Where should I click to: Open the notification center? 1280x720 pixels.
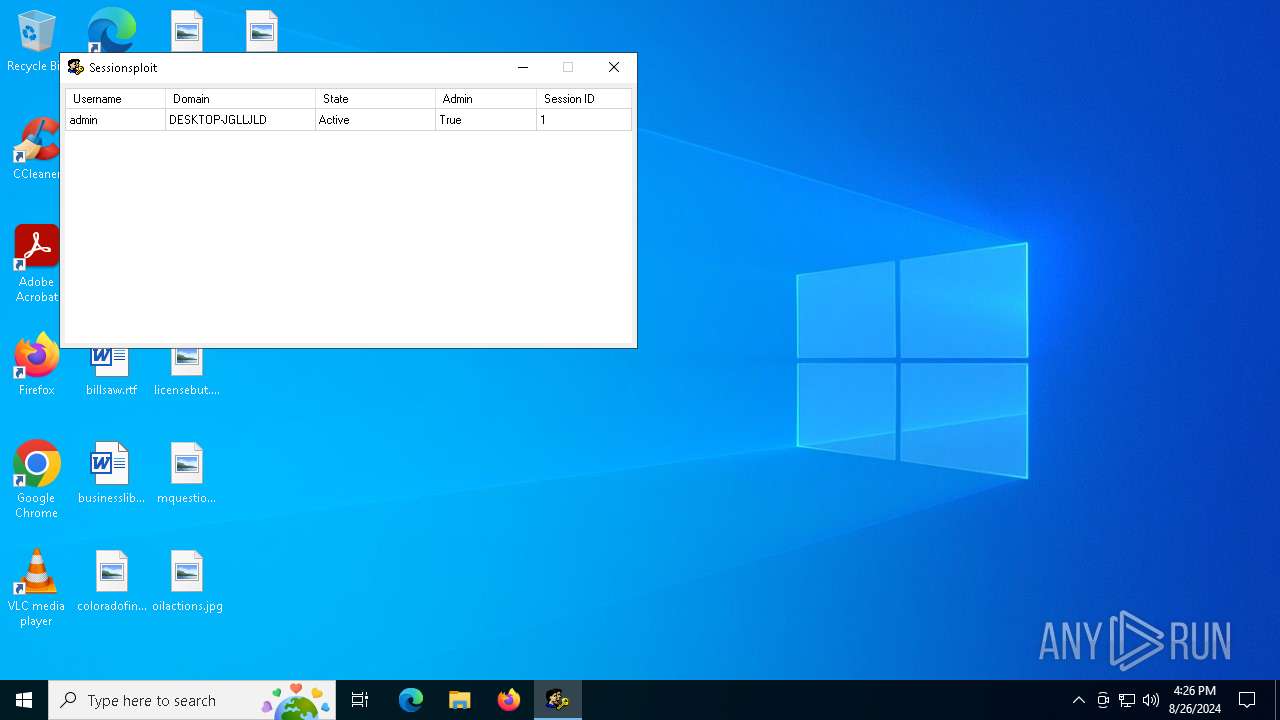pos(1247,700)
